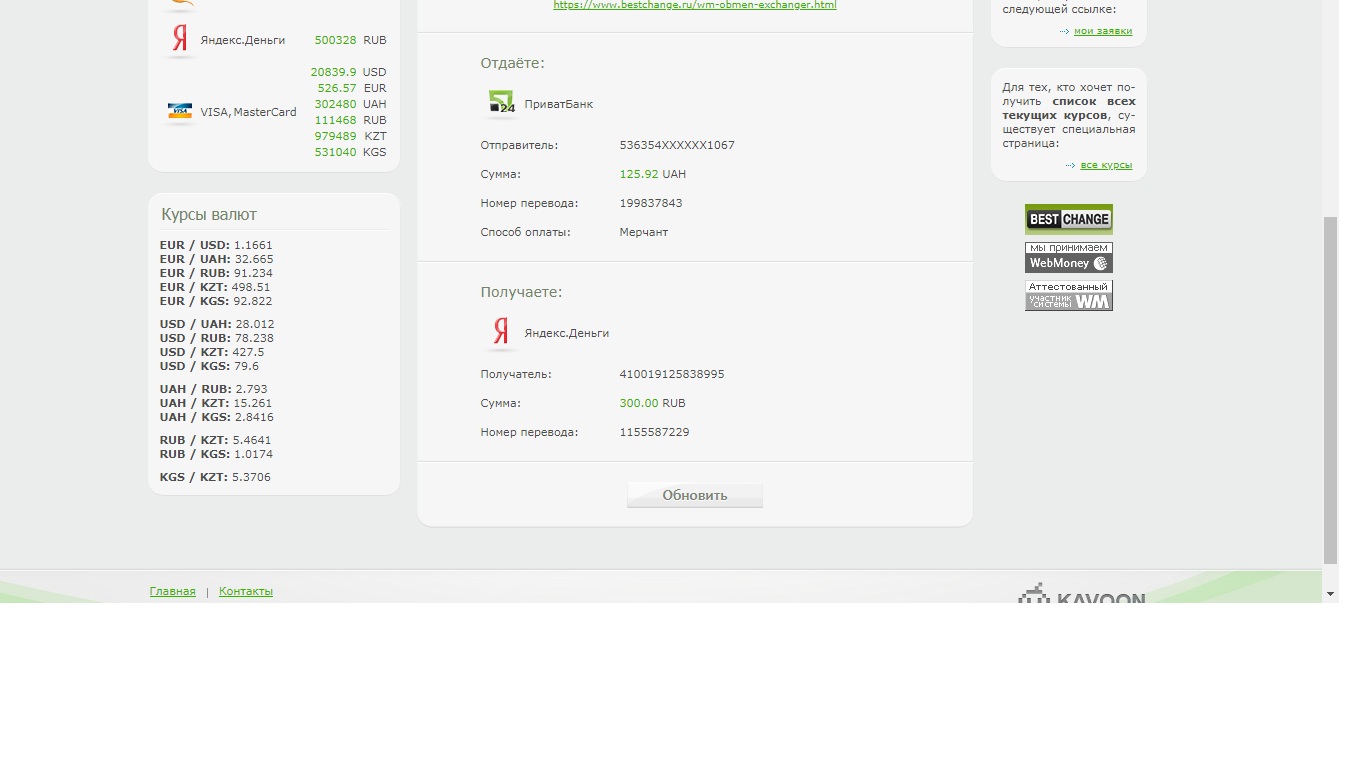Click the EUR / RUB: 91.234 rate
1366x768 pixels.
(216, 273)
